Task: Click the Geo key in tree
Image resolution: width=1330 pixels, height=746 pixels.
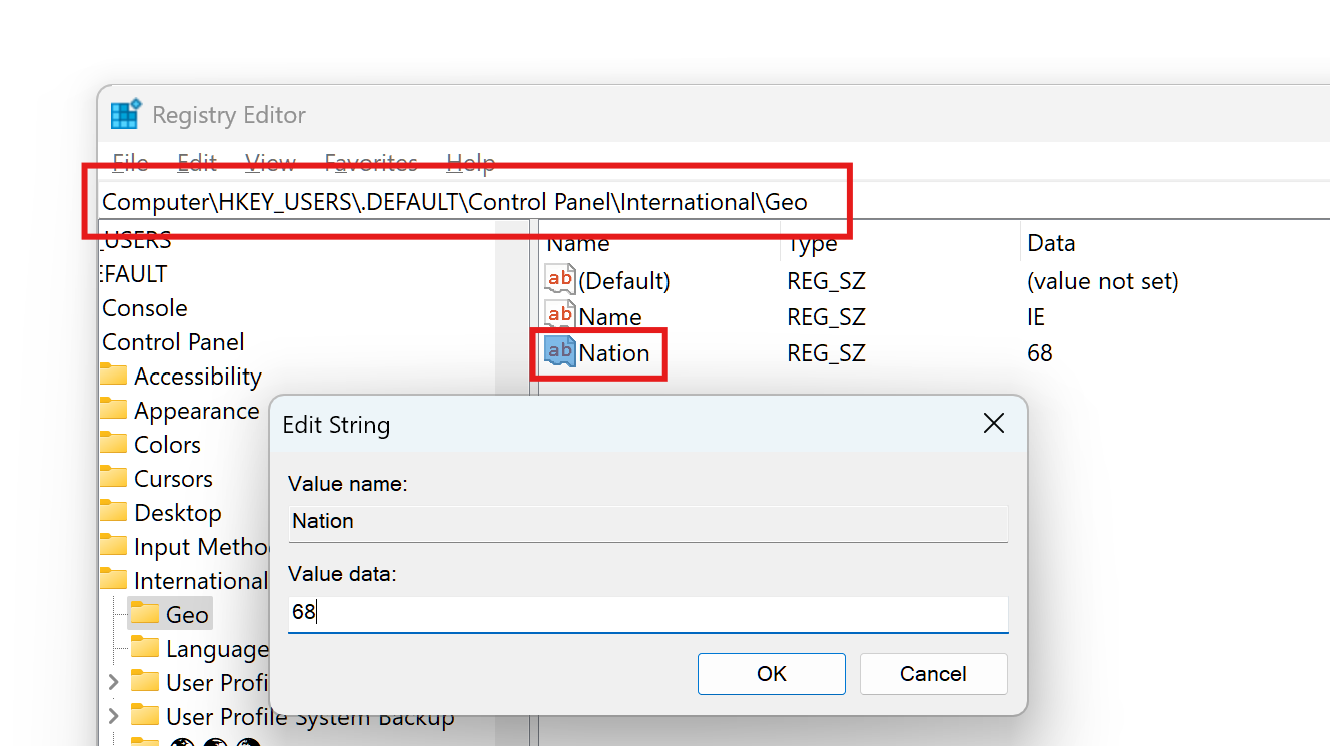Action: (x=187, y=615)
